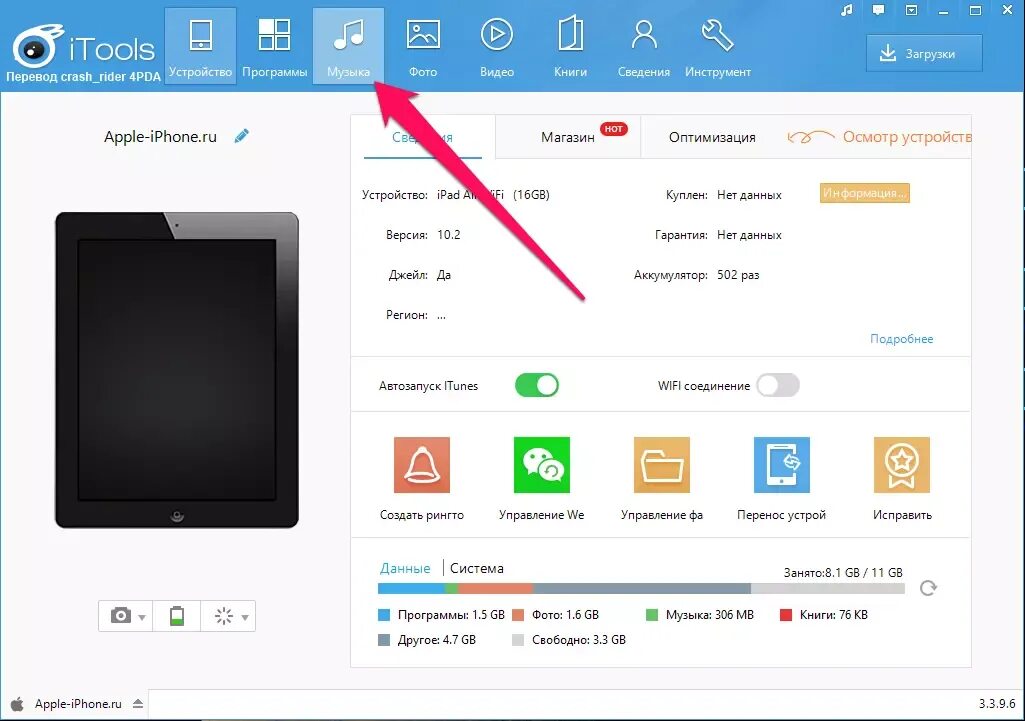Click the iOS version value 10.2
This screenshot has height=721, width=1025.
448,235
